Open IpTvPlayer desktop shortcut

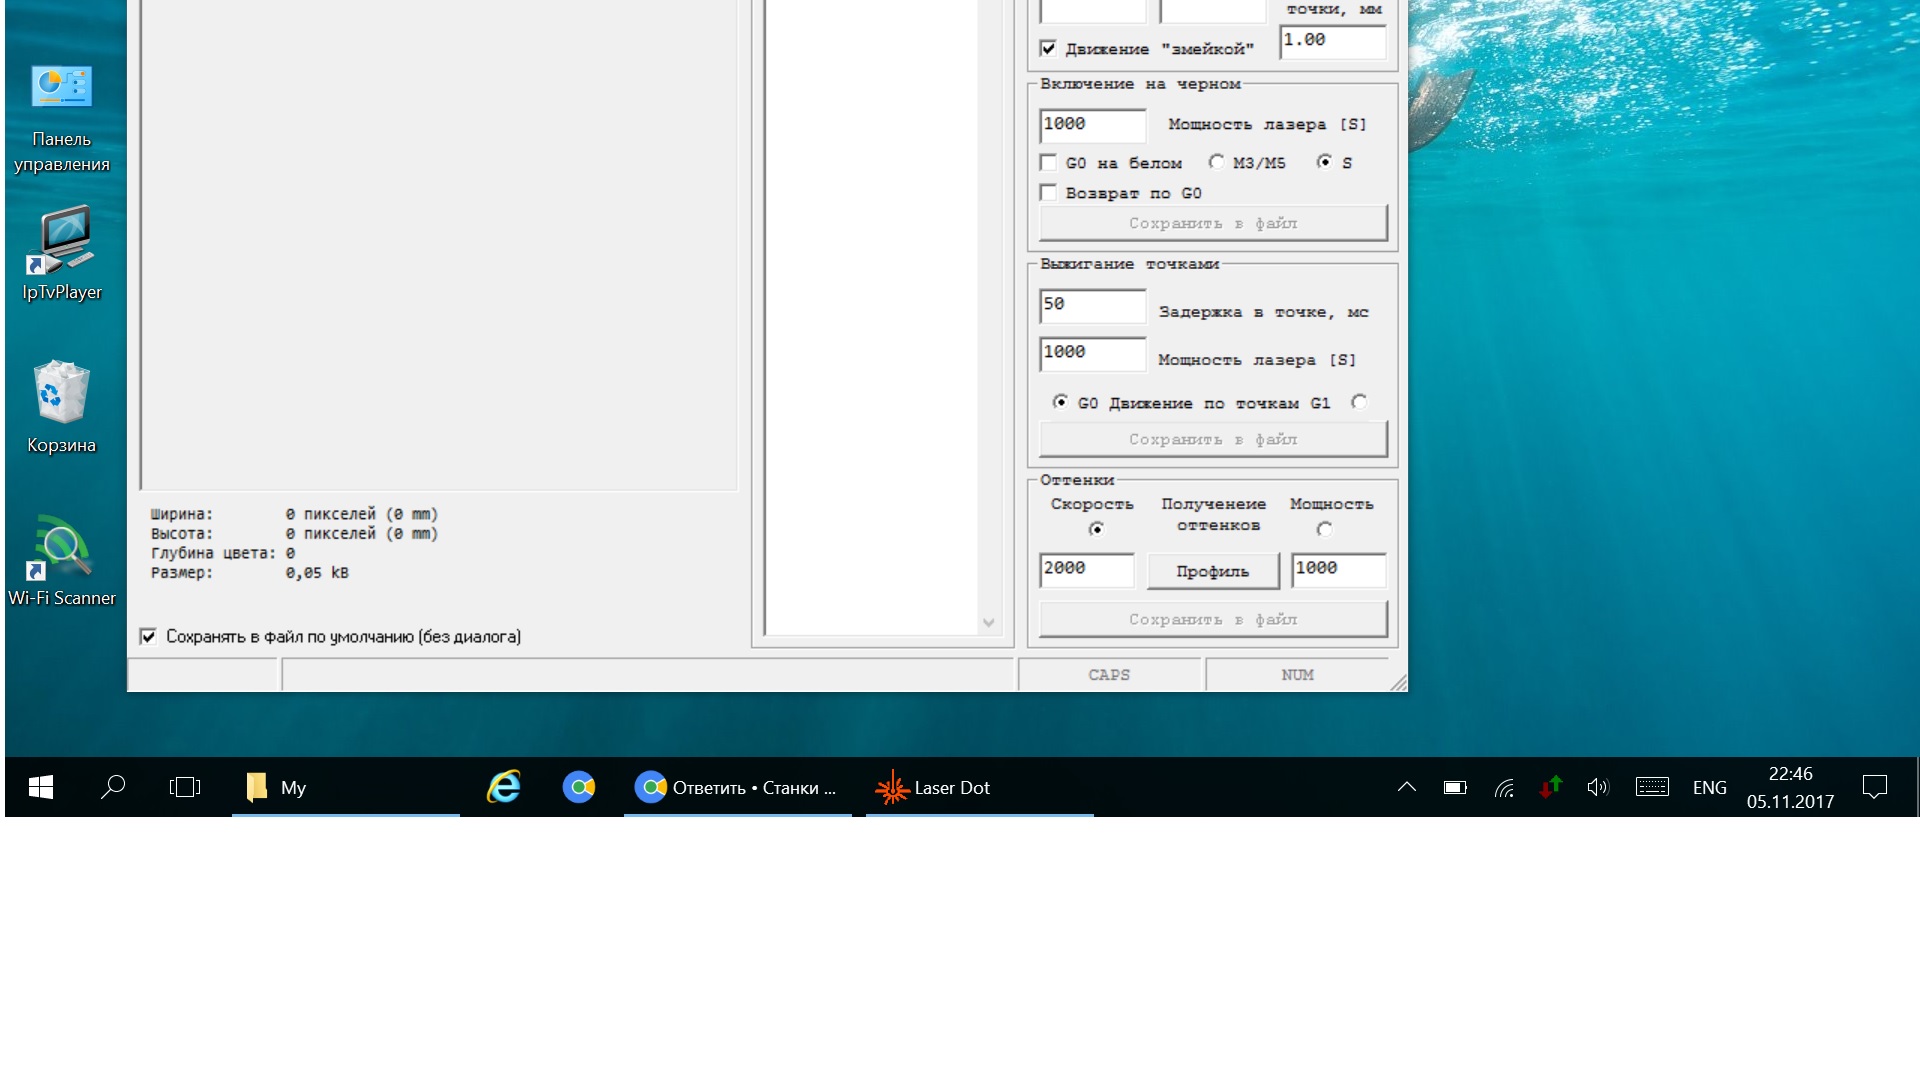point(61,240)
